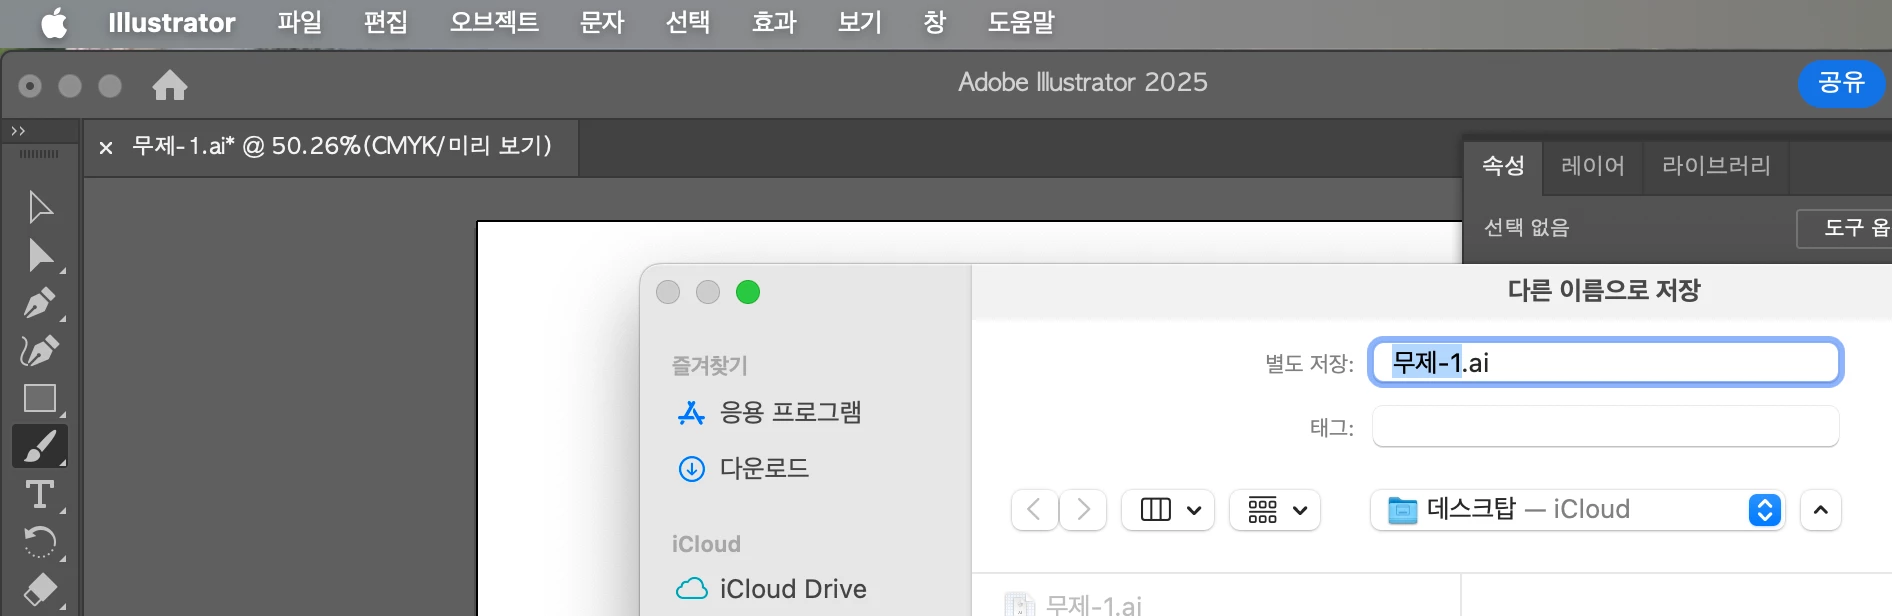The image size is (1892, 616).
Task: Open the 도움말 menu
Action: click(x=1021, y=22)
